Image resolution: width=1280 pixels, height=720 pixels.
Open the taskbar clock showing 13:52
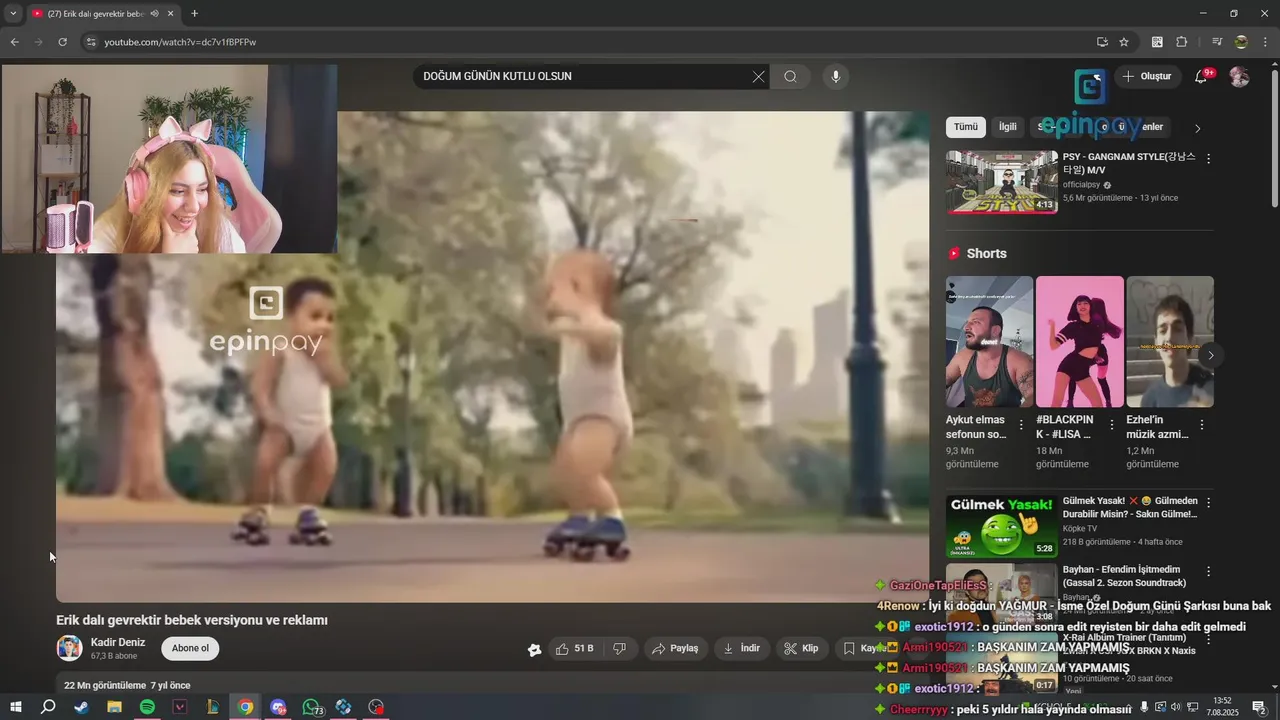1222,707
